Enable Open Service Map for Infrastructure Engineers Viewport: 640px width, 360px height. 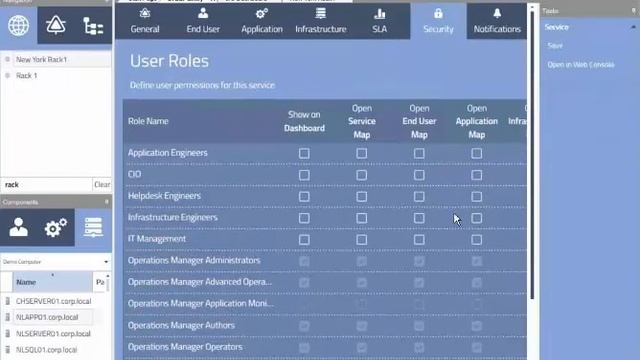pos(362,218)
